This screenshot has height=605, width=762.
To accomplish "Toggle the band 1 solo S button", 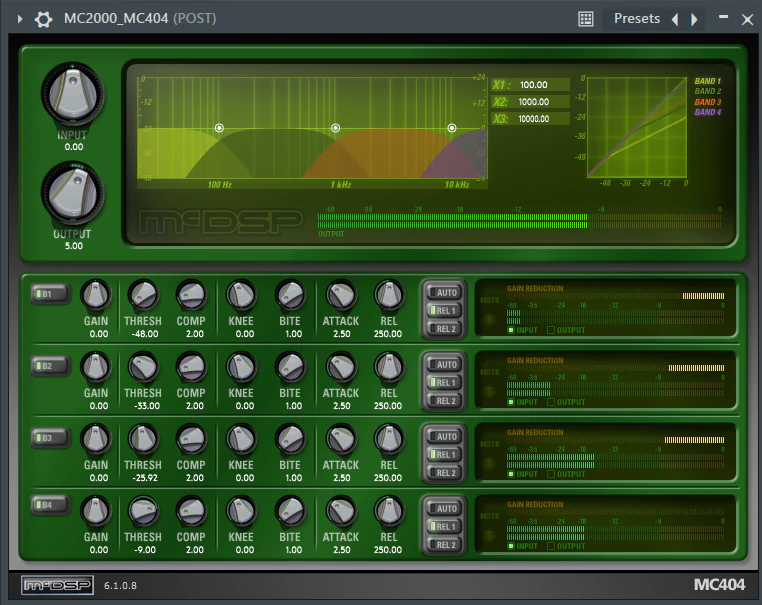I will (x=489, y=320).
